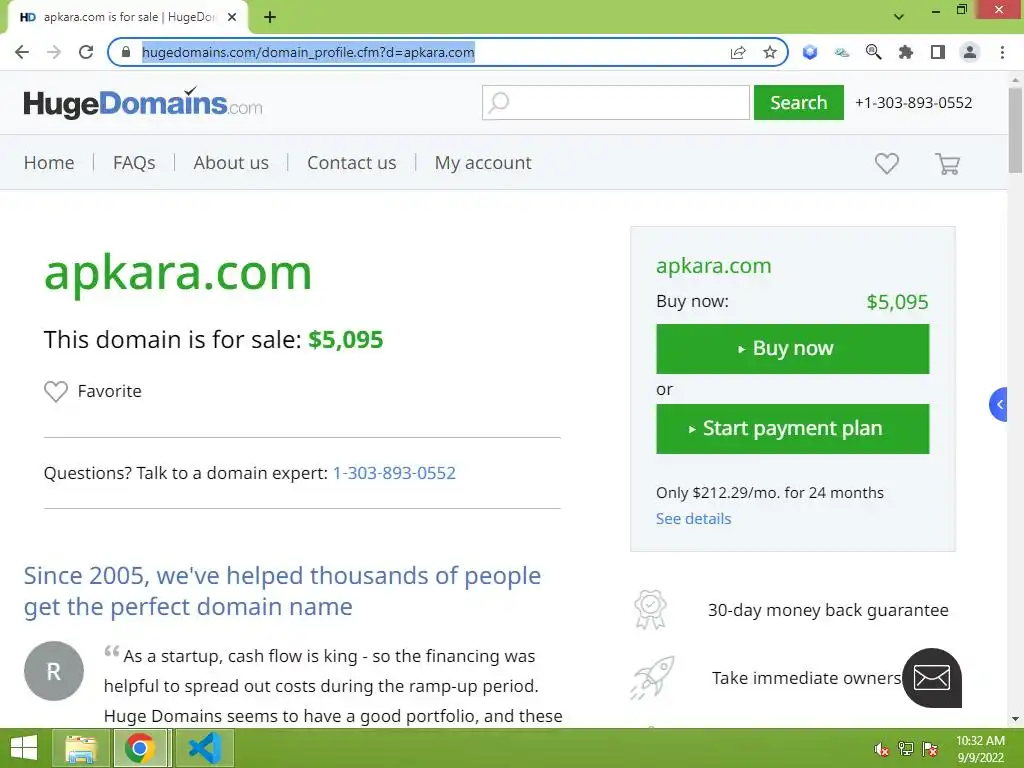Screen dimensions: 1024x768
Task: Select the apkara.com browser tab
Action: (127, 18)
